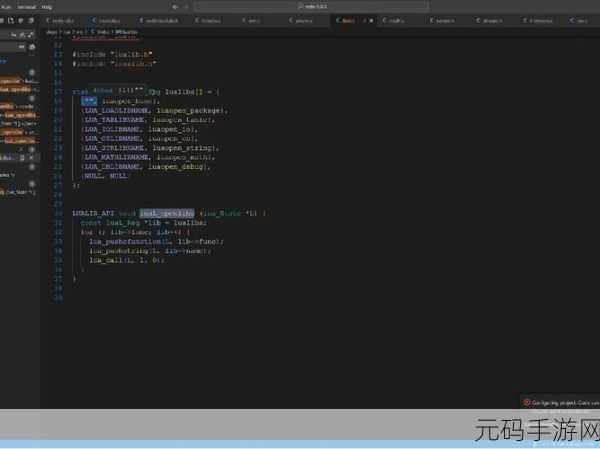Click the #include "lualib.h" line
600x449 pixels.
pos(112,54)
